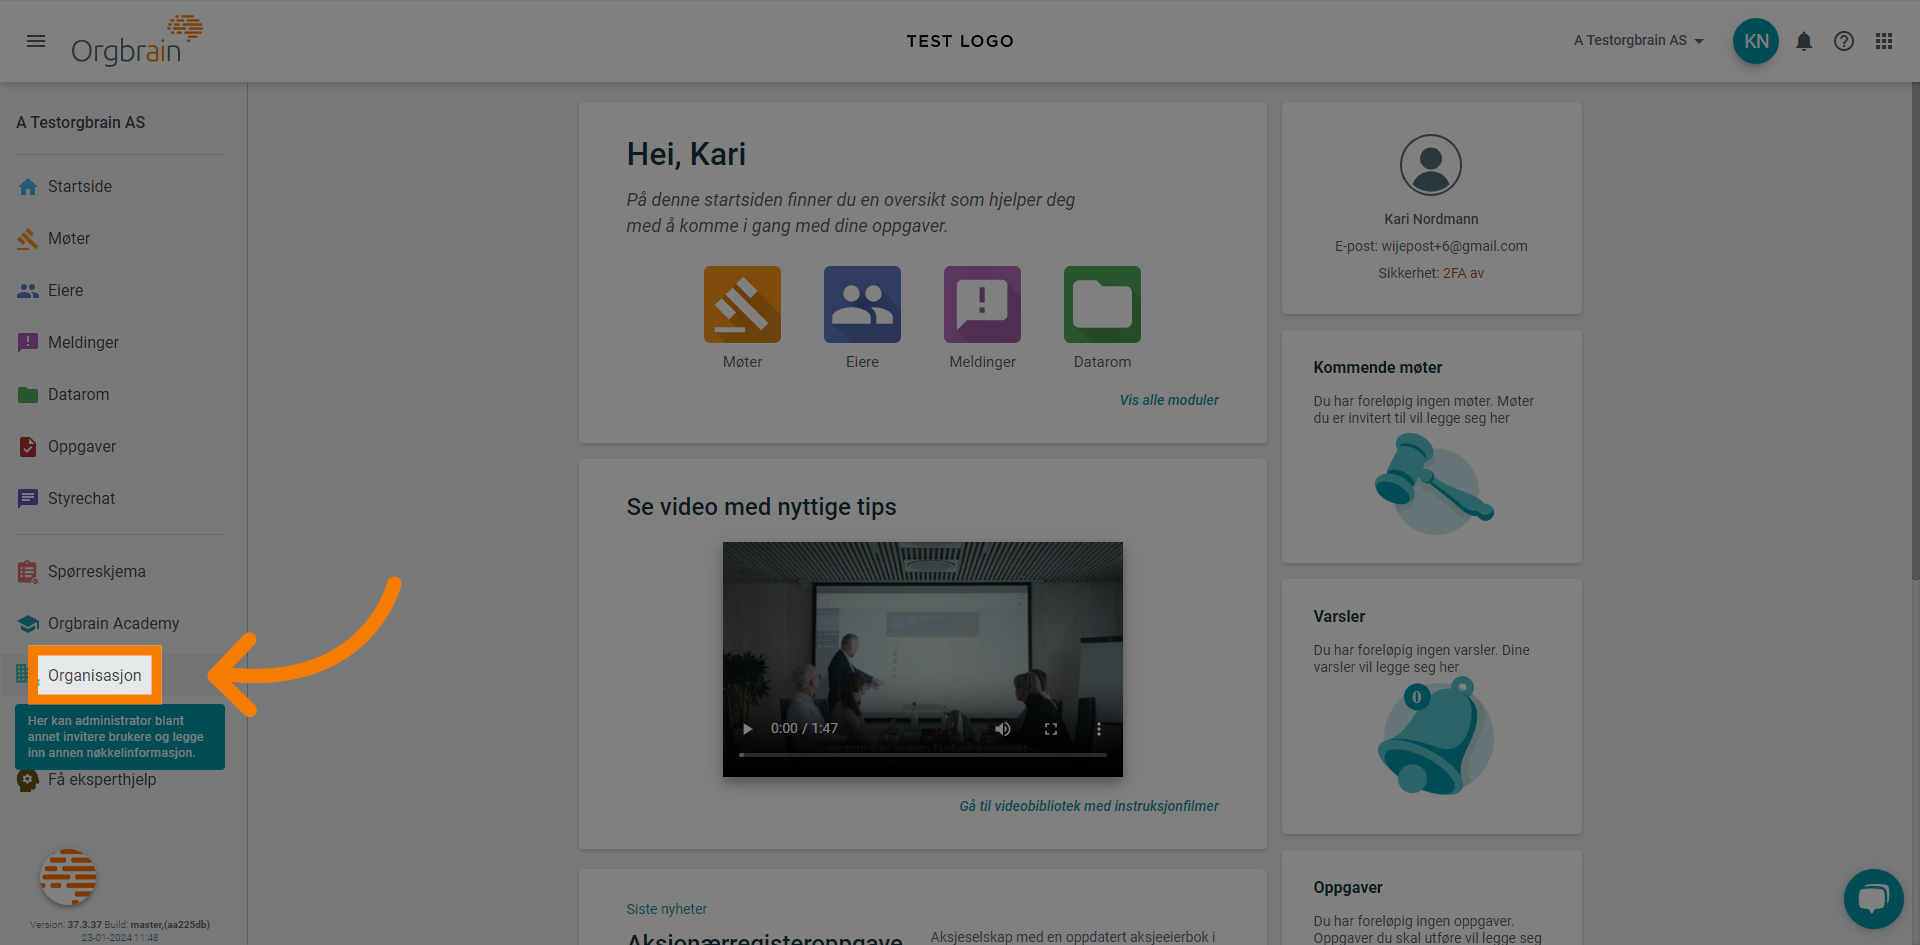This screenshot has width=1920, height=945.
Task: Select Organisasjon in the sidebar
Action: point(95,676)
